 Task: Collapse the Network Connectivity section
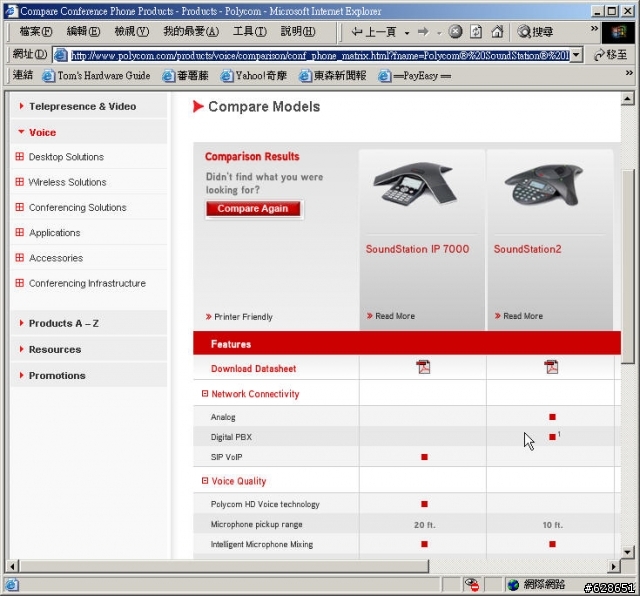(x=205, y=394)
